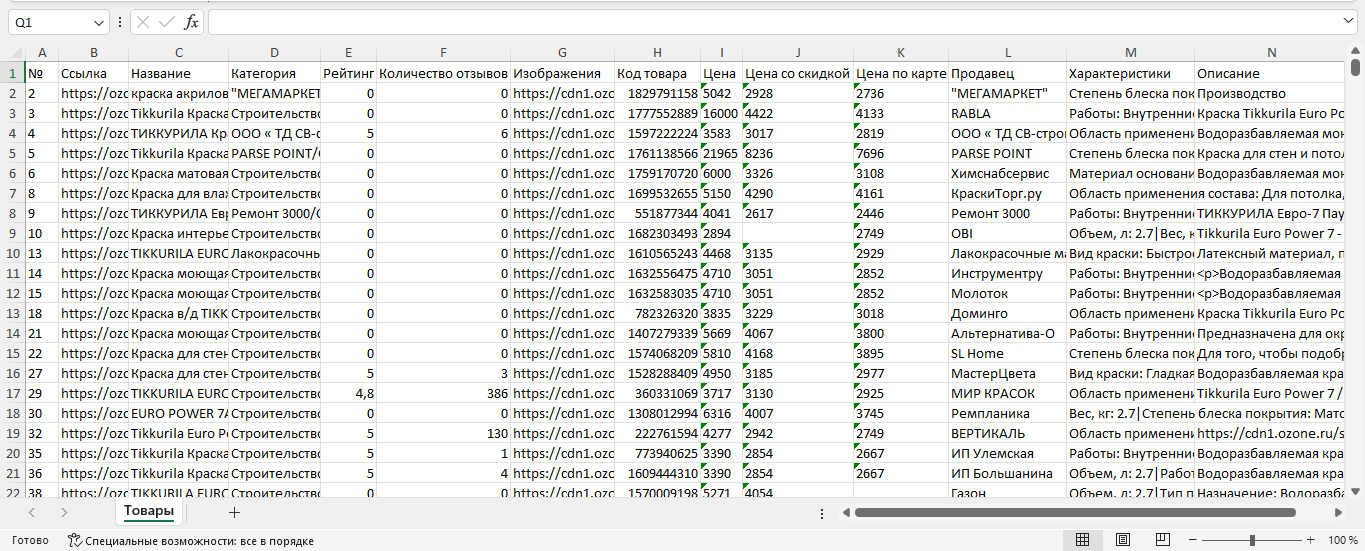Viewport: 1365px width, 551px height.
Task: Select column A header
Action: 41,53
